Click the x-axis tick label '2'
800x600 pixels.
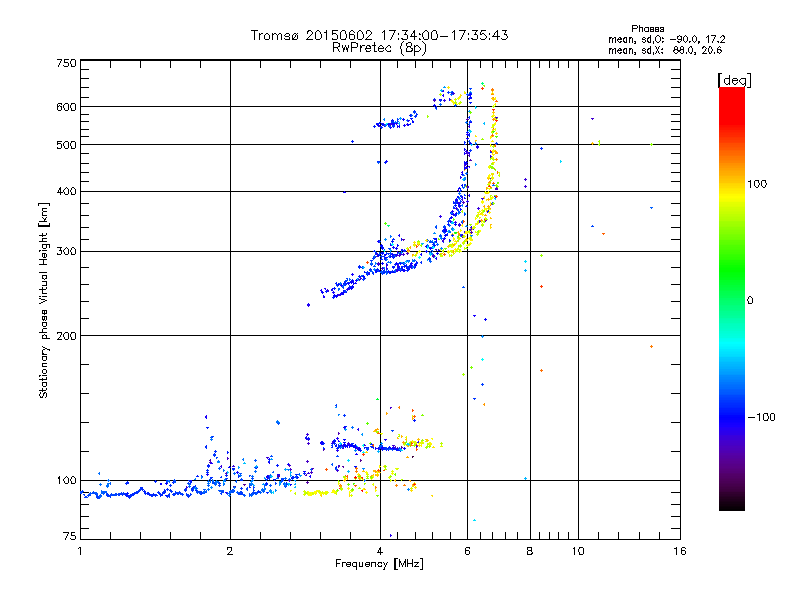click(x=230, y=551)
